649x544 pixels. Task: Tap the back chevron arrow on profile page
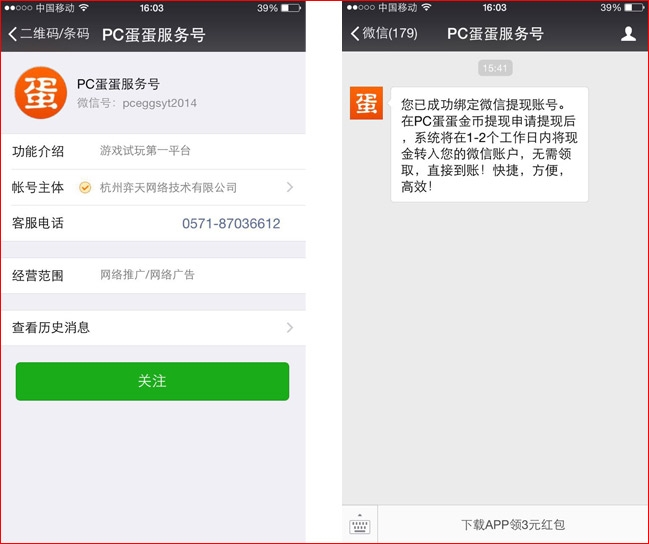tap(12, 34)
